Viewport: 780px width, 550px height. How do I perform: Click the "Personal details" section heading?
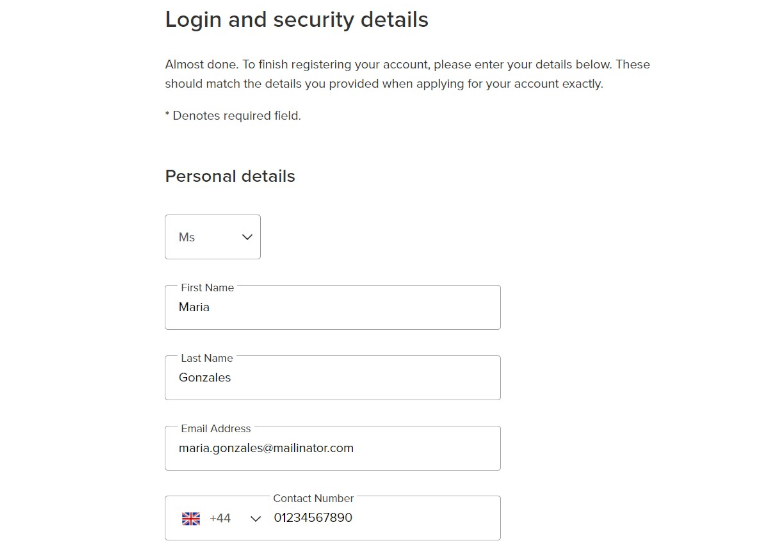click(230, 177)
